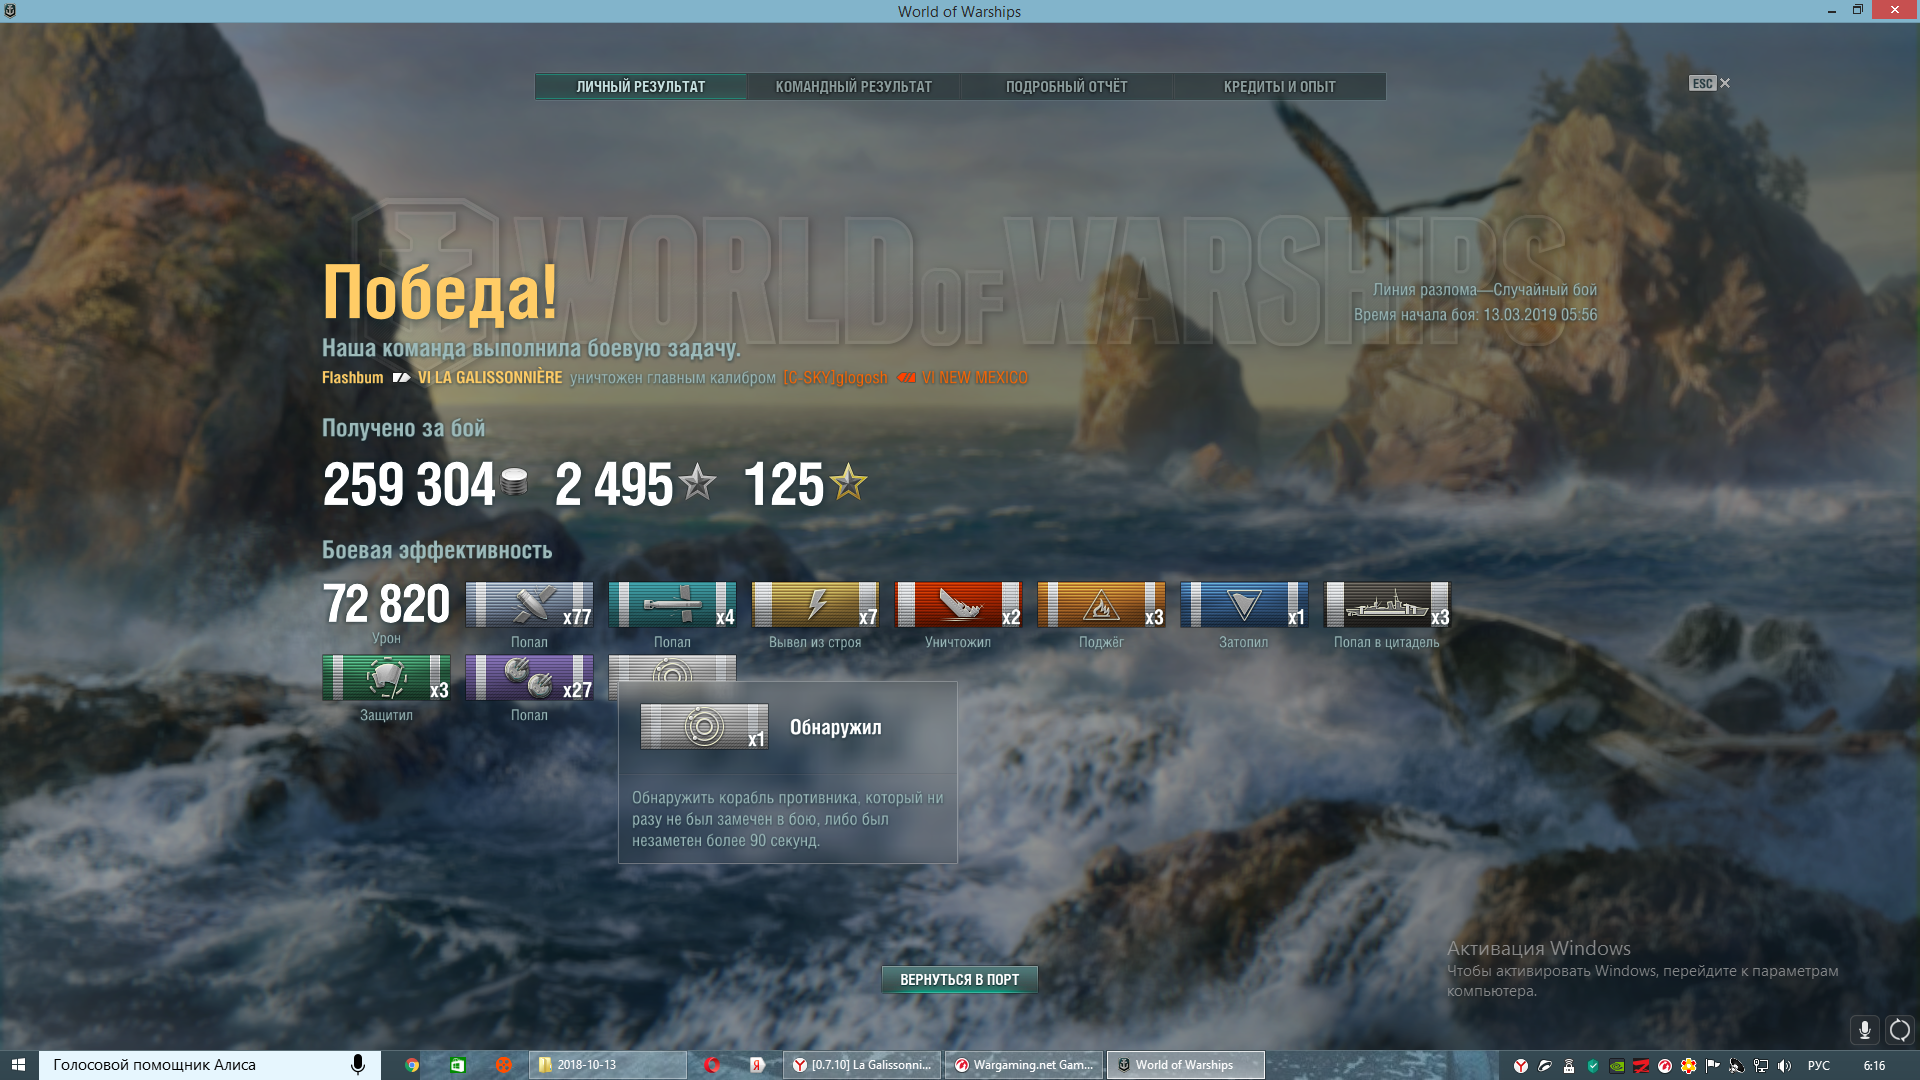Select the Личный результат tab
The width and height of the screenshot is (1920, 1080).
click(x=640, y=87)
